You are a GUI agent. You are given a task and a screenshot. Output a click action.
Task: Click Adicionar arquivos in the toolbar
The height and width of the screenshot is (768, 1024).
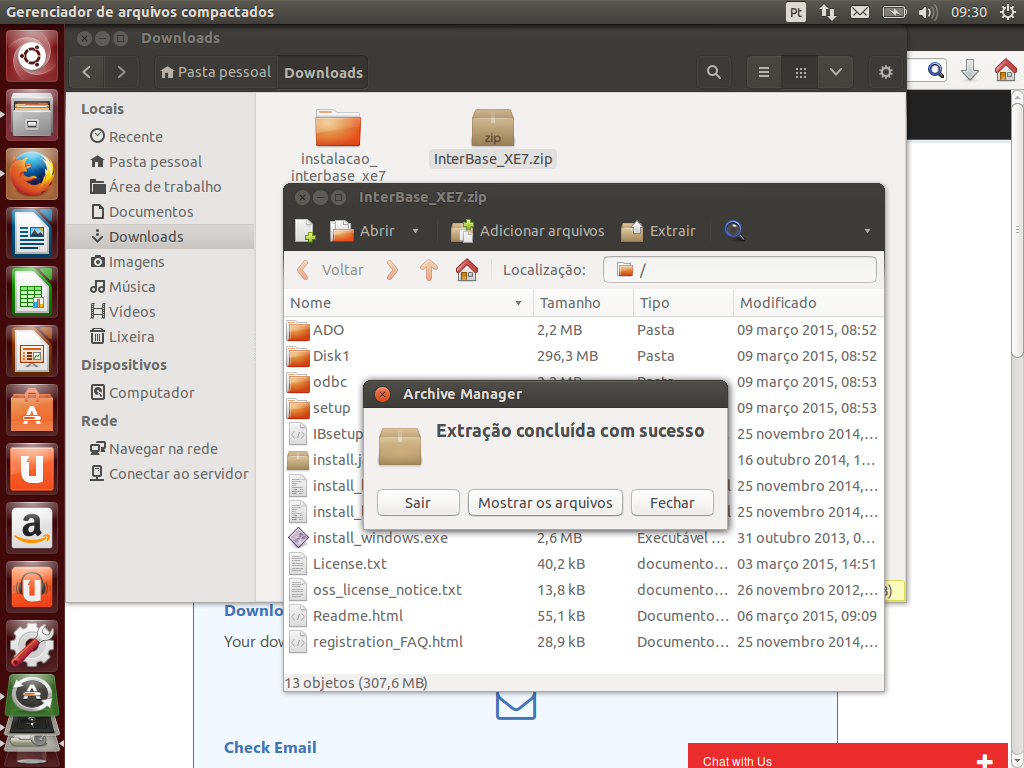(x=528, y=231)
